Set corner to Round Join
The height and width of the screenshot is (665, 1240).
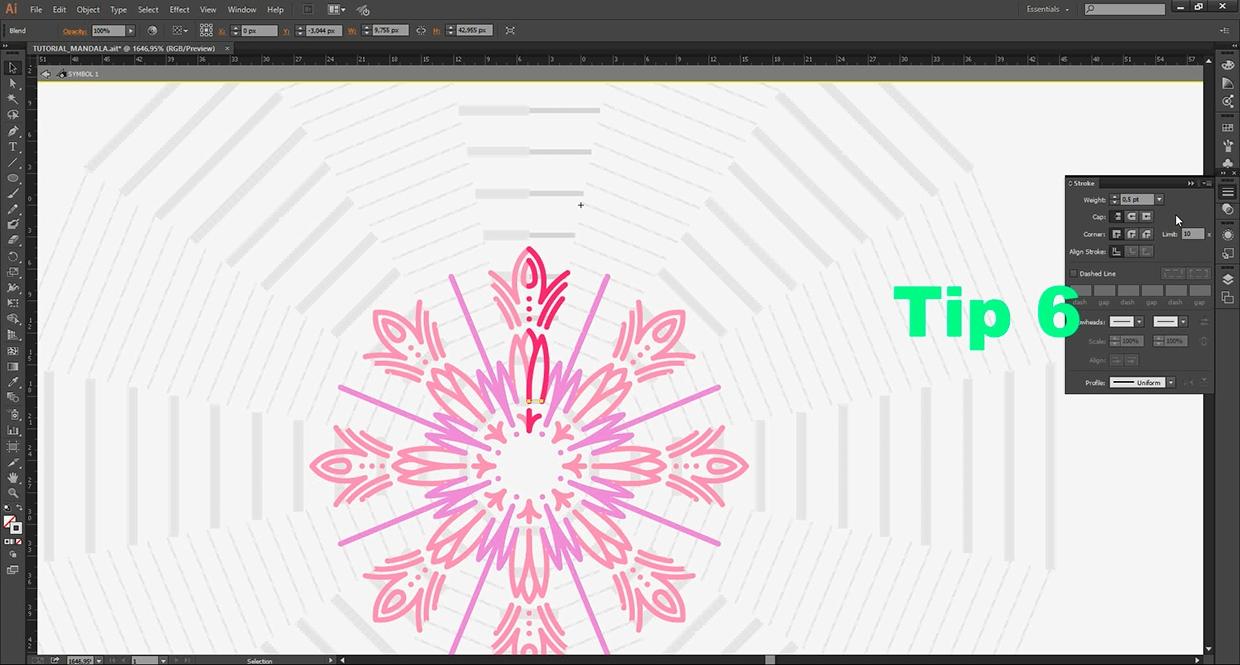[x=1132, y=234]
